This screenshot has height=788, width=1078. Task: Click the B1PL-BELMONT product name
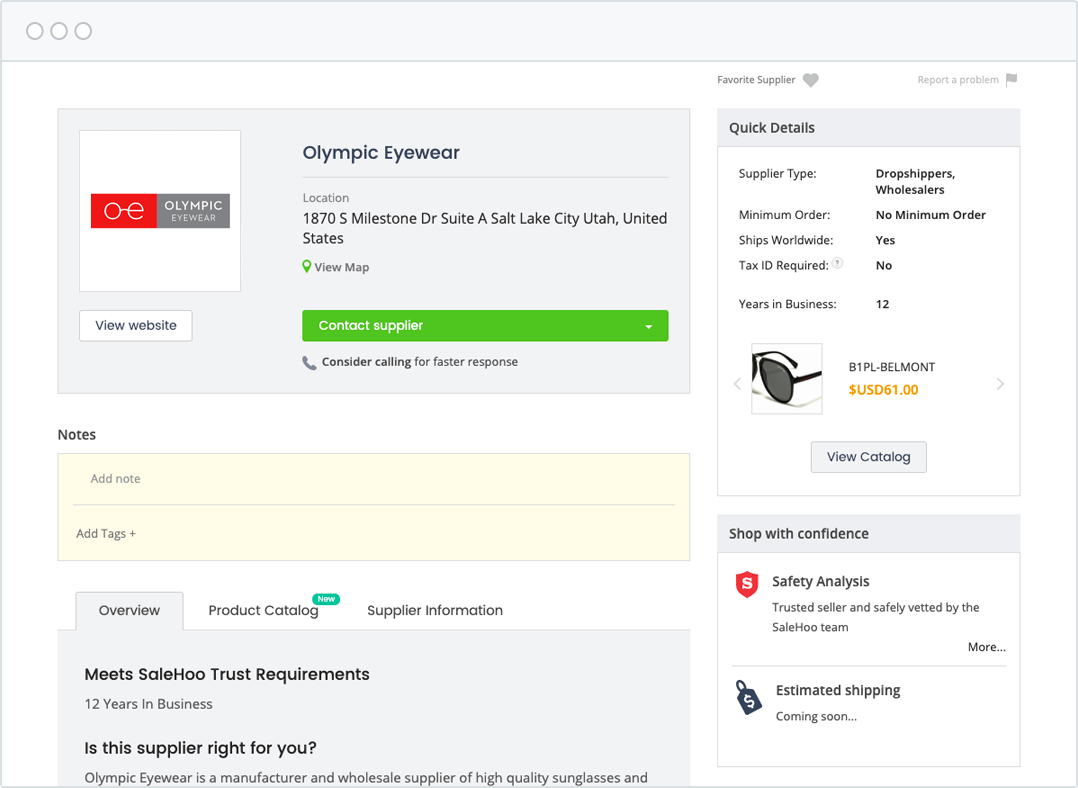pos(892,367)
